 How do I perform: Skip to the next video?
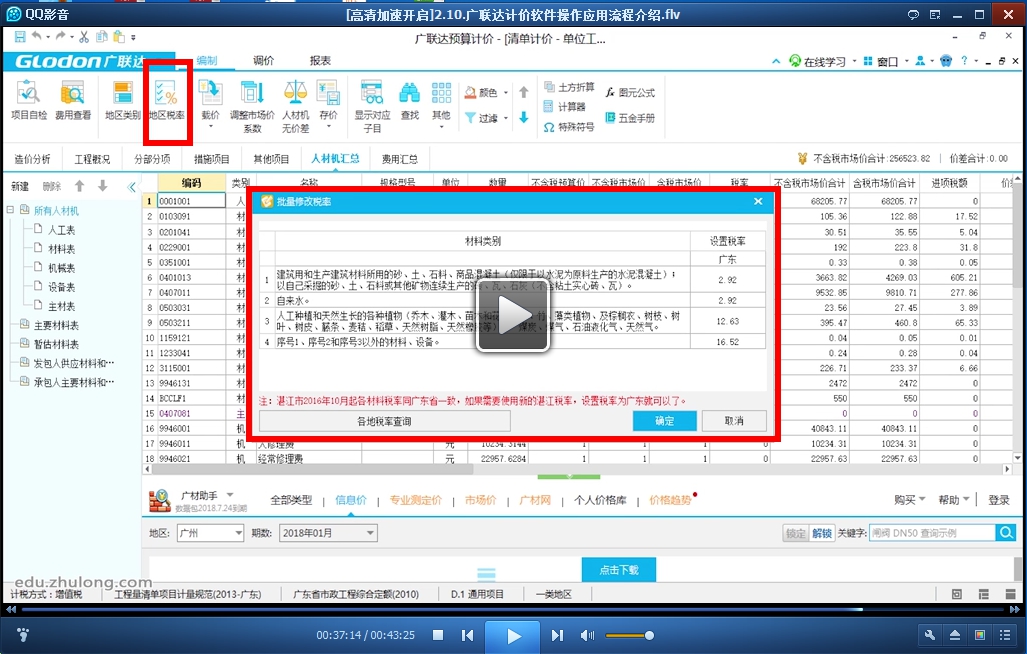point(557,635)
